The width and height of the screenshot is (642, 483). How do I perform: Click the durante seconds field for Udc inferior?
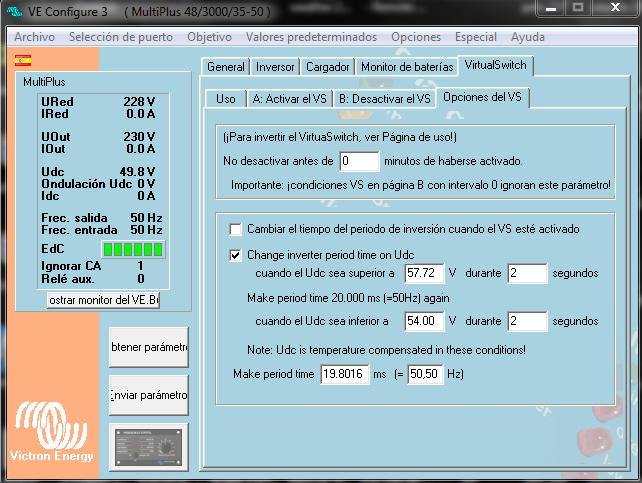527,321
